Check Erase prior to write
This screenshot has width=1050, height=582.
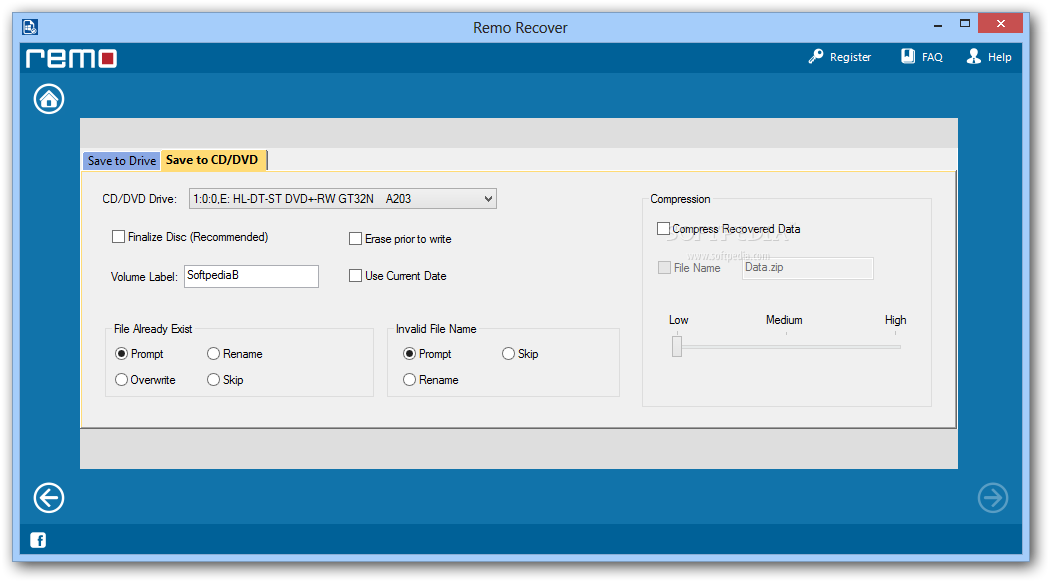click(x=356, y=238)
